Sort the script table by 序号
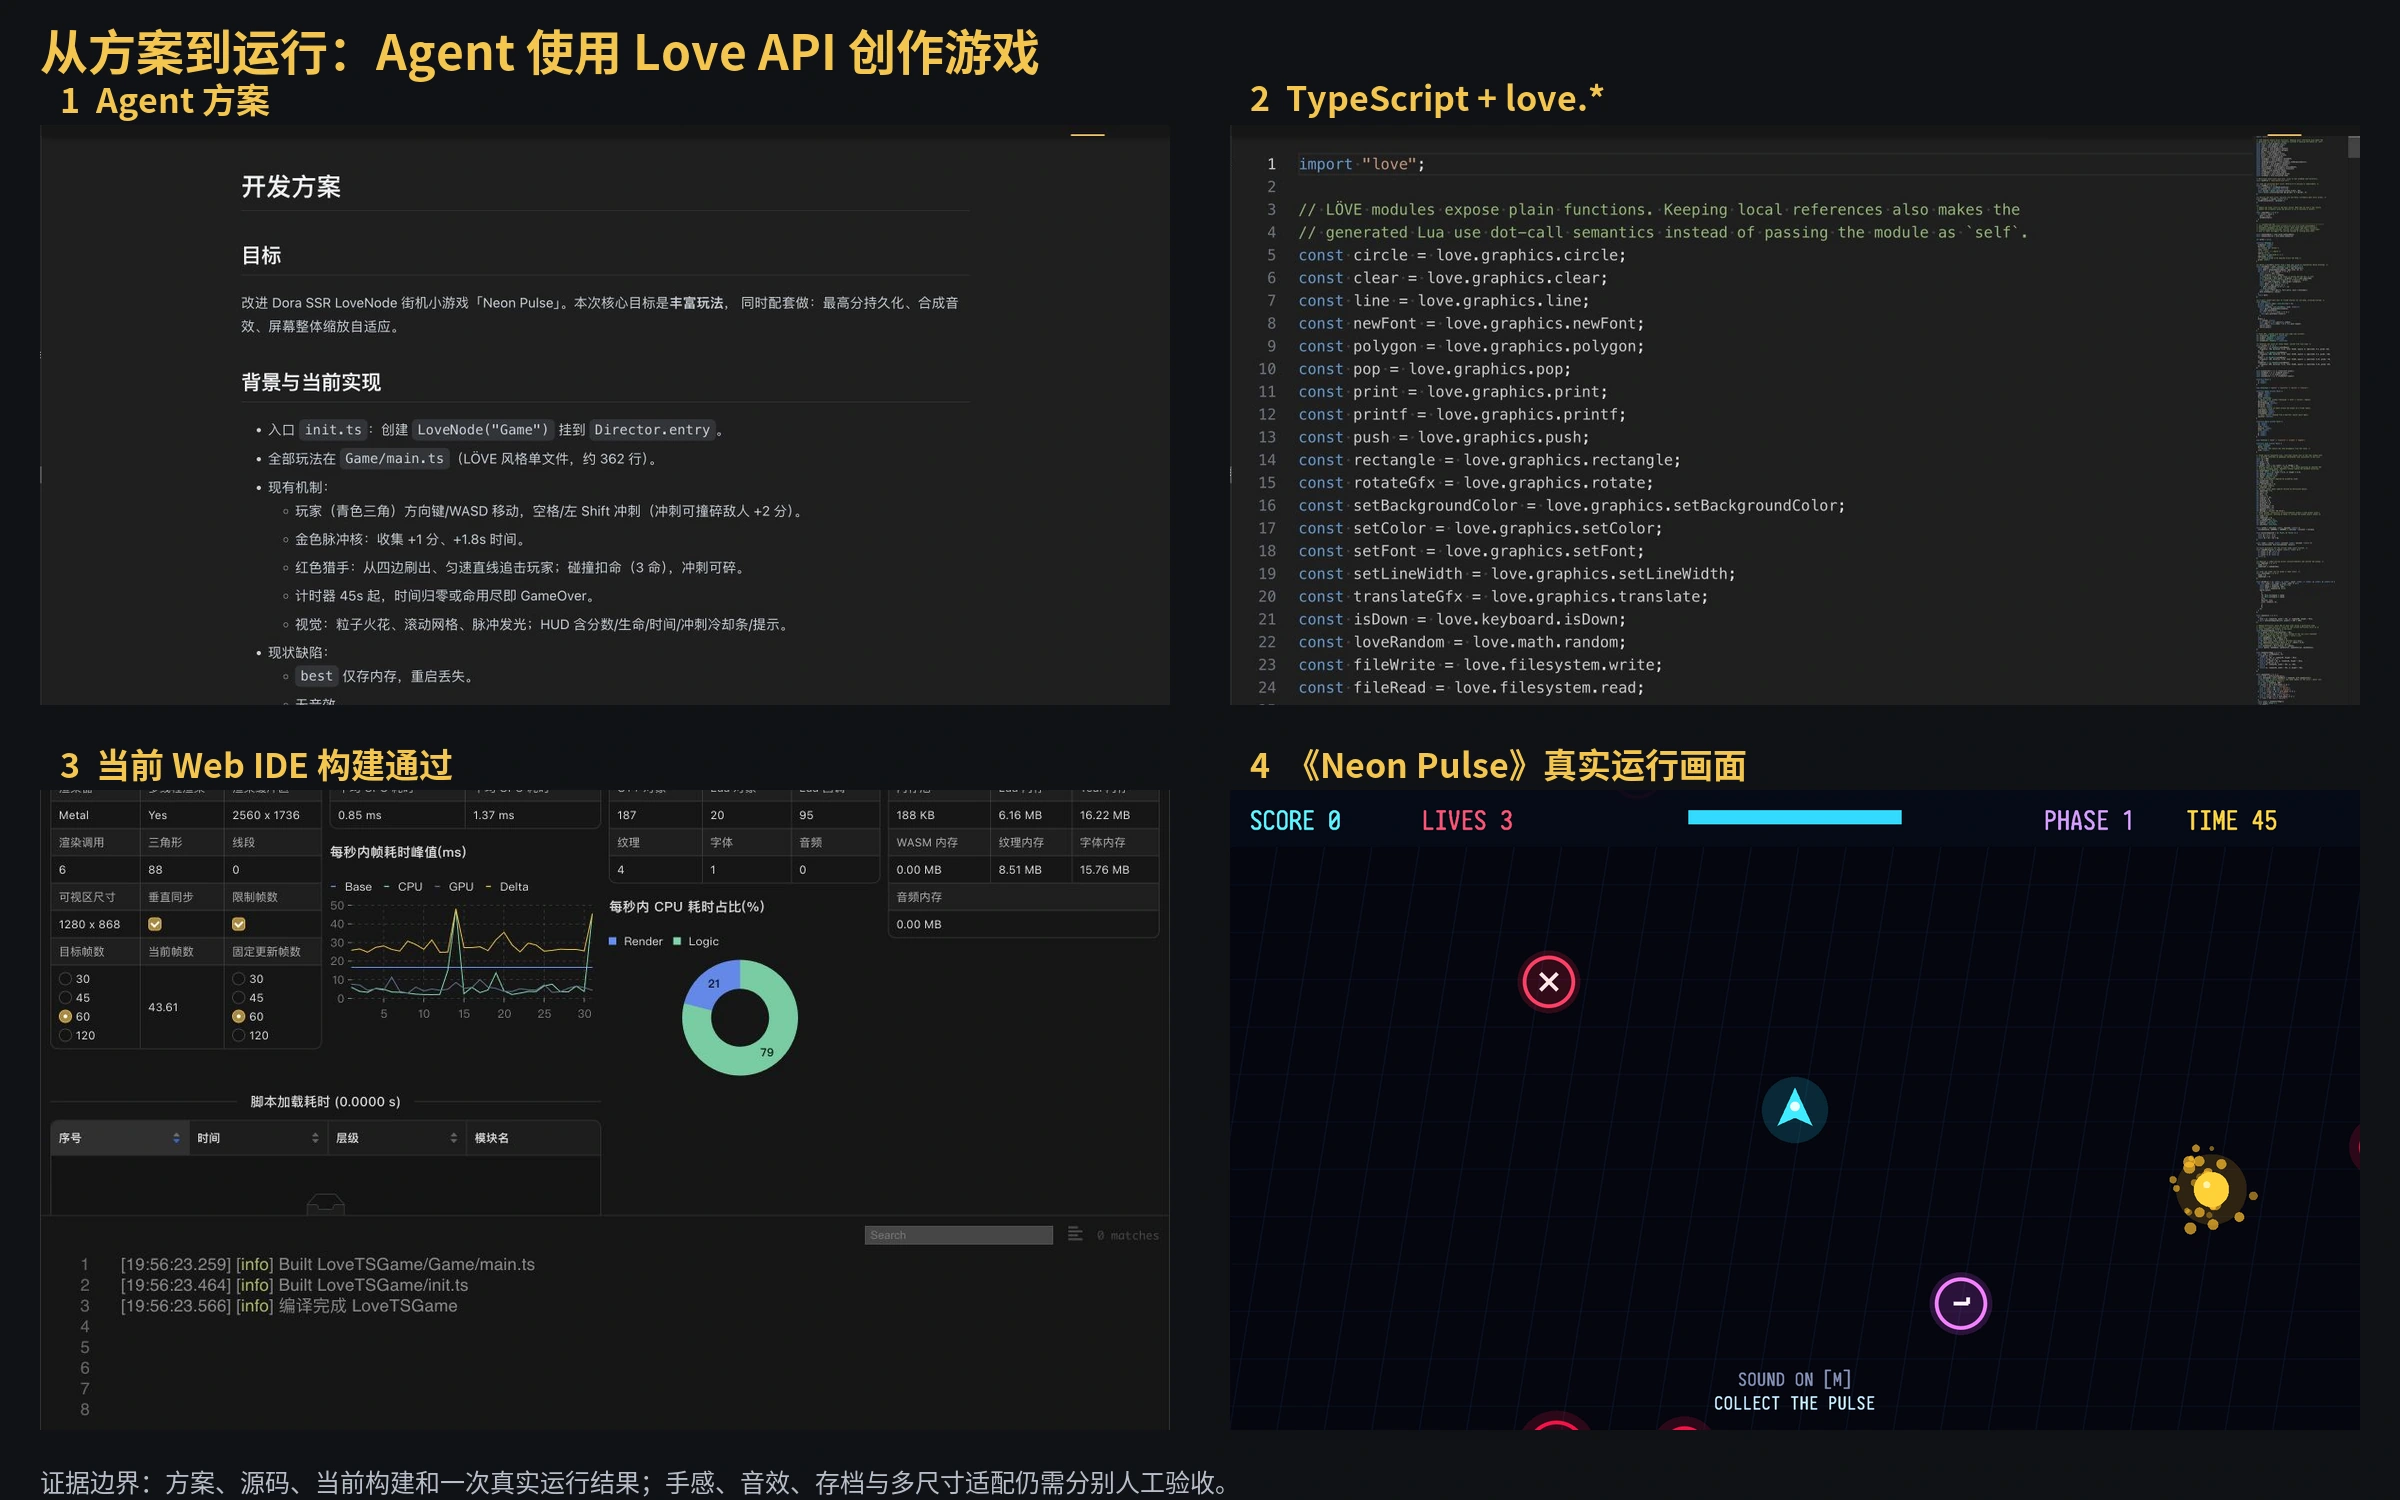The height and width of the screenshot is (1500, 2400). pyautogui.click(x=119, y=1138)
